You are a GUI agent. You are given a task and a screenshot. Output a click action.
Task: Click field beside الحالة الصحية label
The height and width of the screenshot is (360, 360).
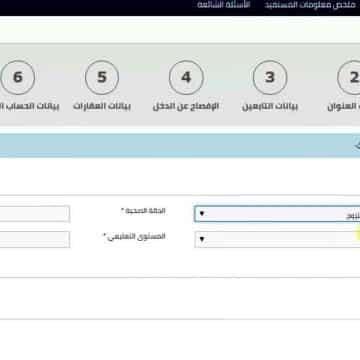point(35,214)
